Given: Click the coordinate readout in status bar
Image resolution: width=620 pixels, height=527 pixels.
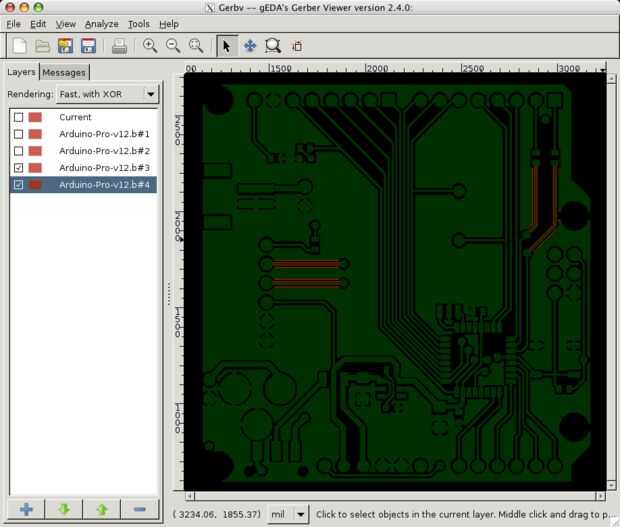Looking at the screenshot, I should coord(217,514).
